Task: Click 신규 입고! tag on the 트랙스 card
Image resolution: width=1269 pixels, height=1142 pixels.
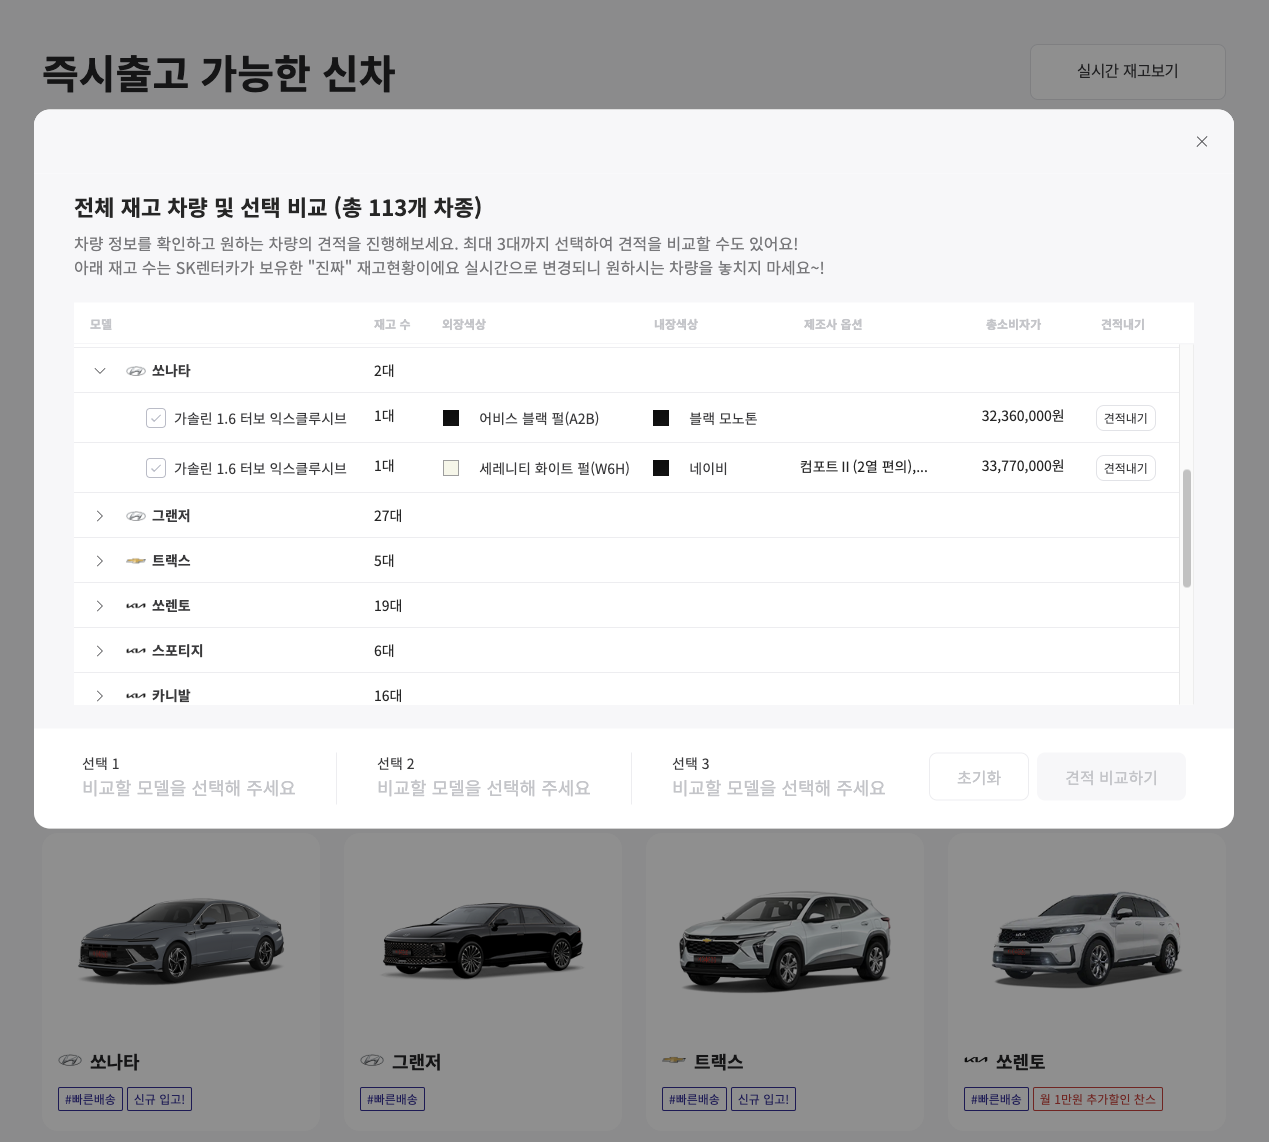Action: tap(763, 1099)
